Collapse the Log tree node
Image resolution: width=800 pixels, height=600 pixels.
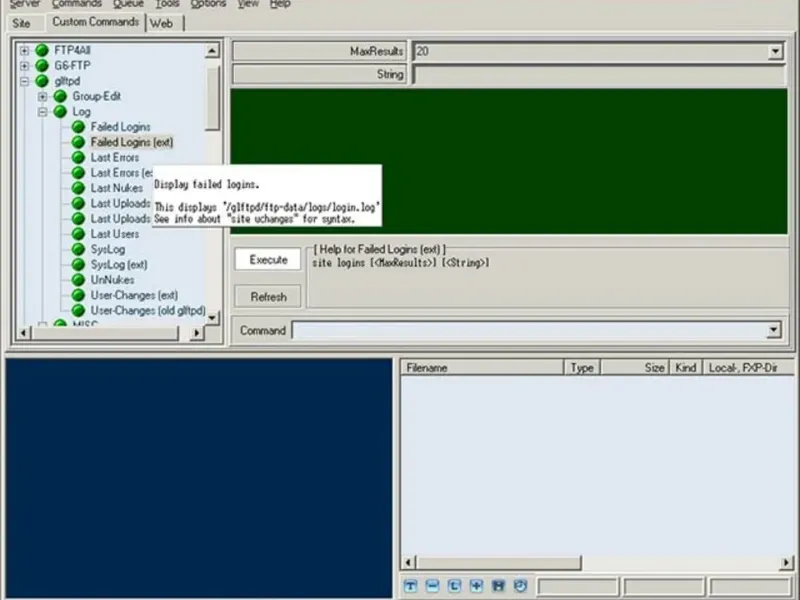click(42, 112)
